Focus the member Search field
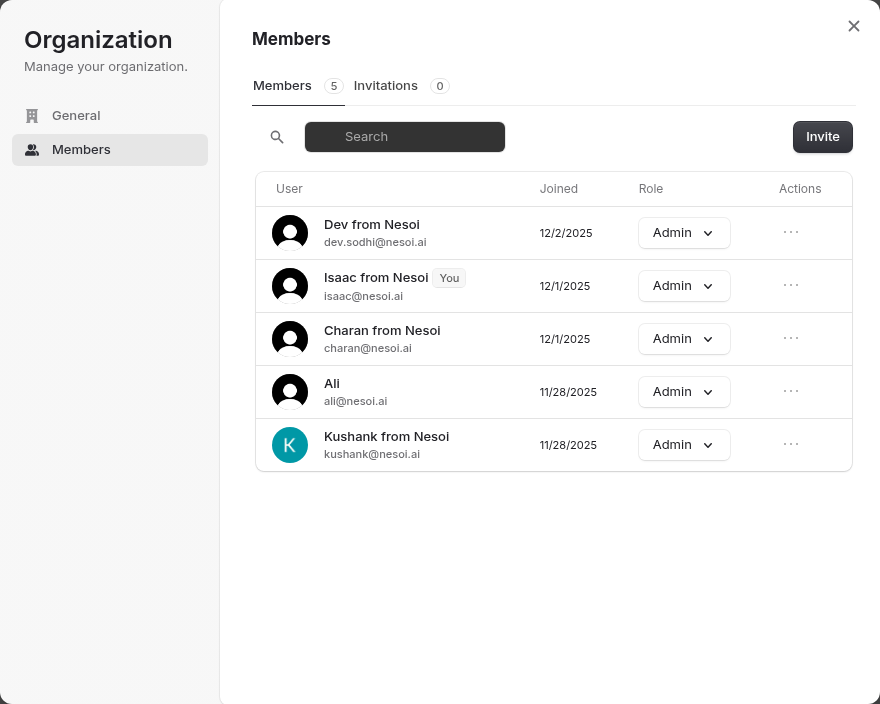 pyautogui.click(x=405, y=137)
